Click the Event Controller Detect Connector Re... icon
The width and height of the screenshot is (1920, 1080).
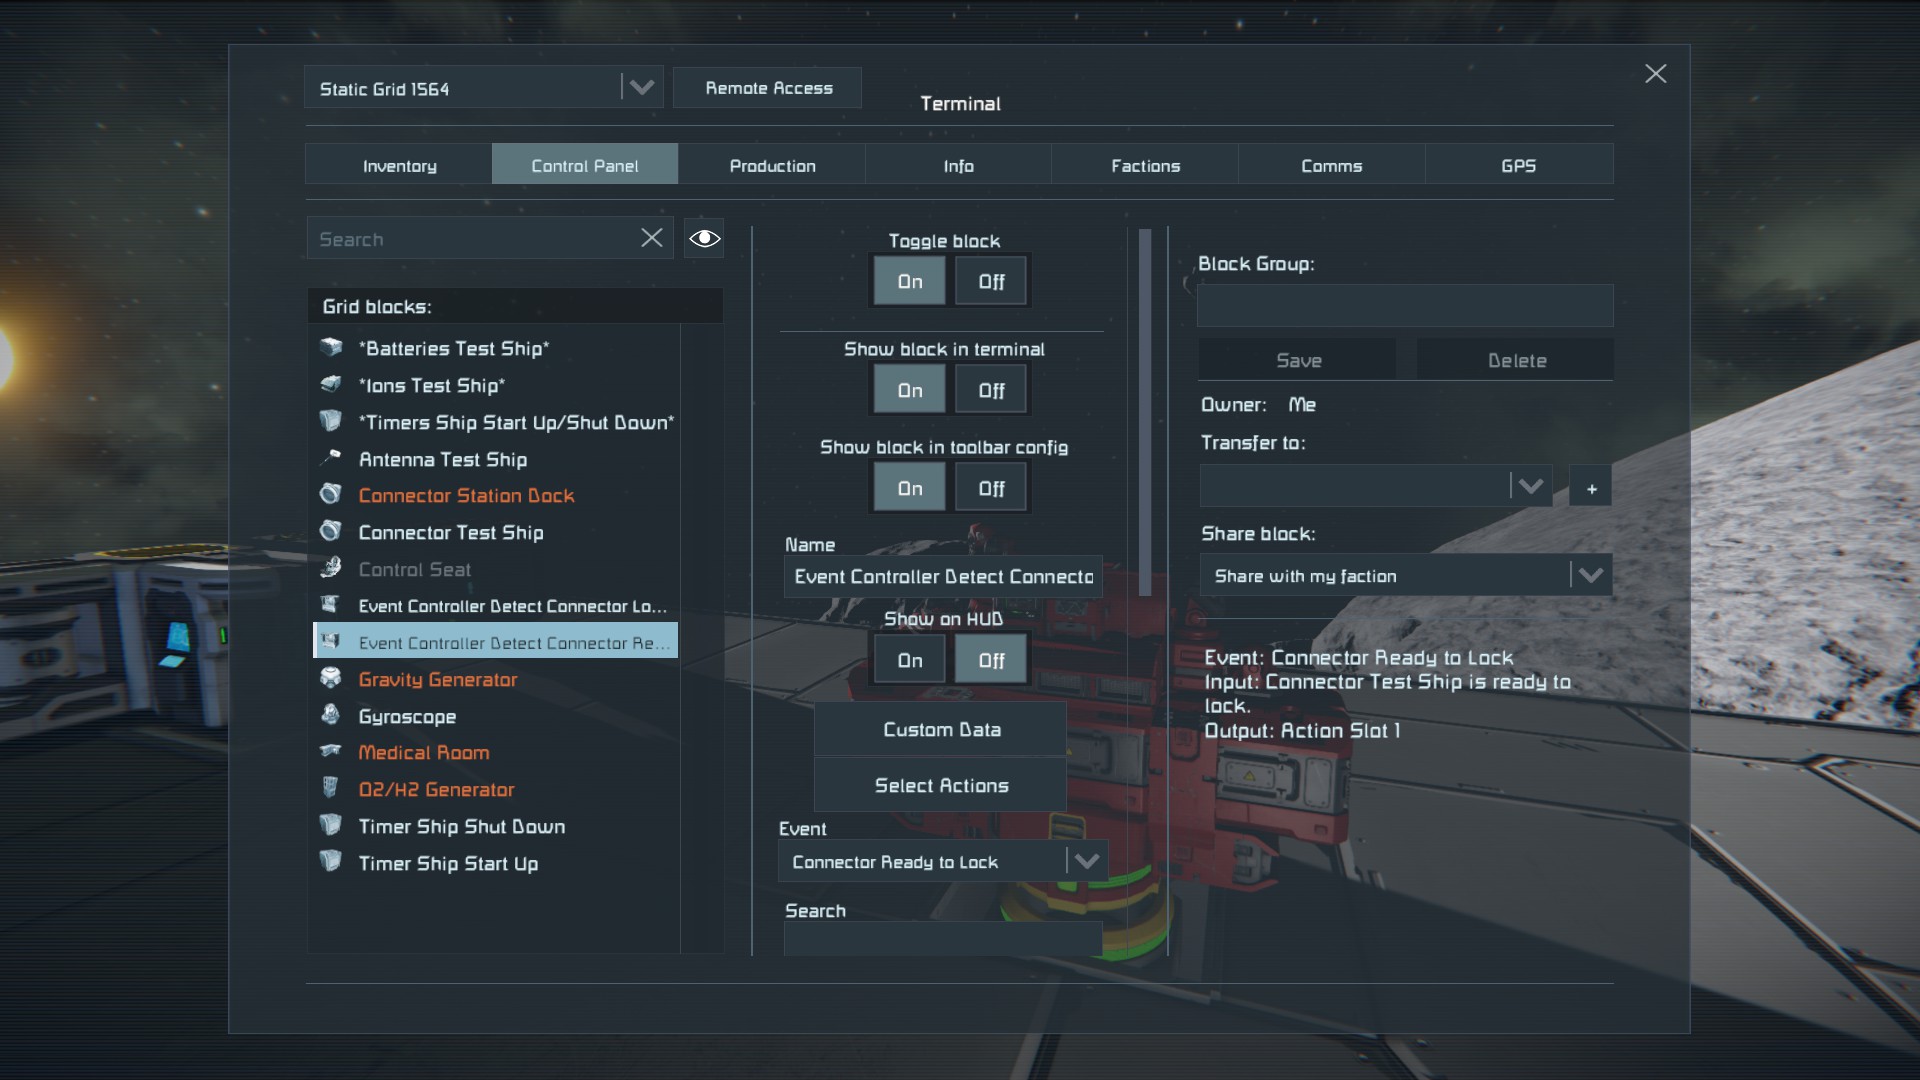pyautogui.click(x=331, y=641)
